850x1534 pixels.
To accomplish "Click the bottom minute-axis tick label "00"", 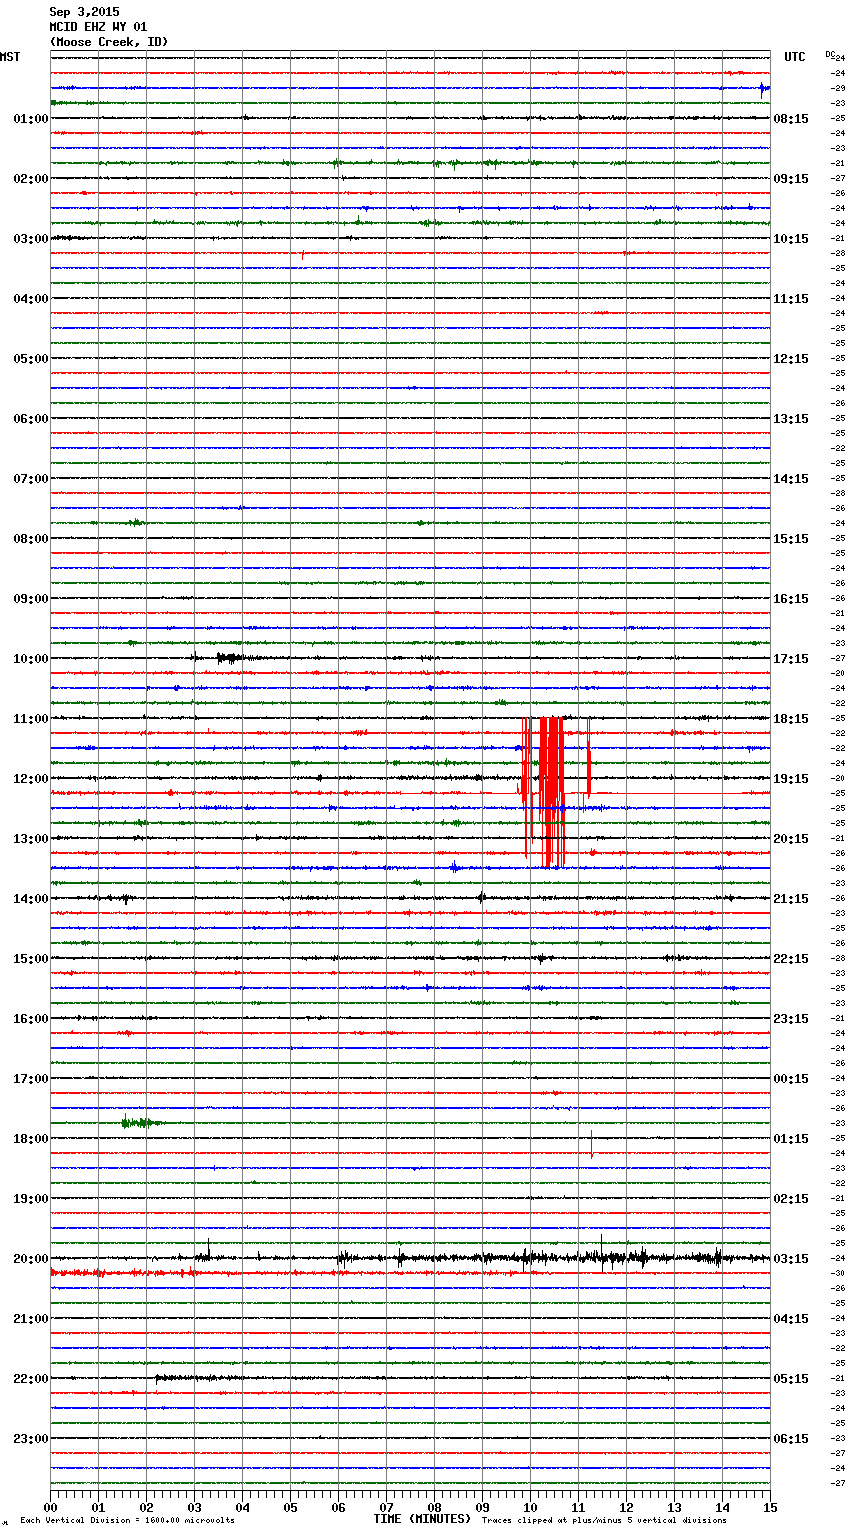I will tap(50, 1507).
